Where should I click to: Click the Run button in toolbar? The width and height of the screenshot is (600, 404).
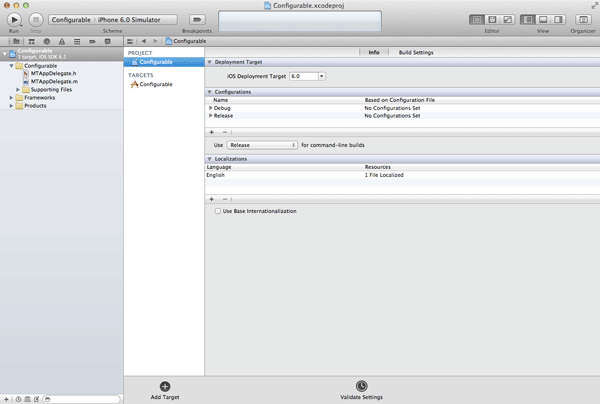click(14, 20)
